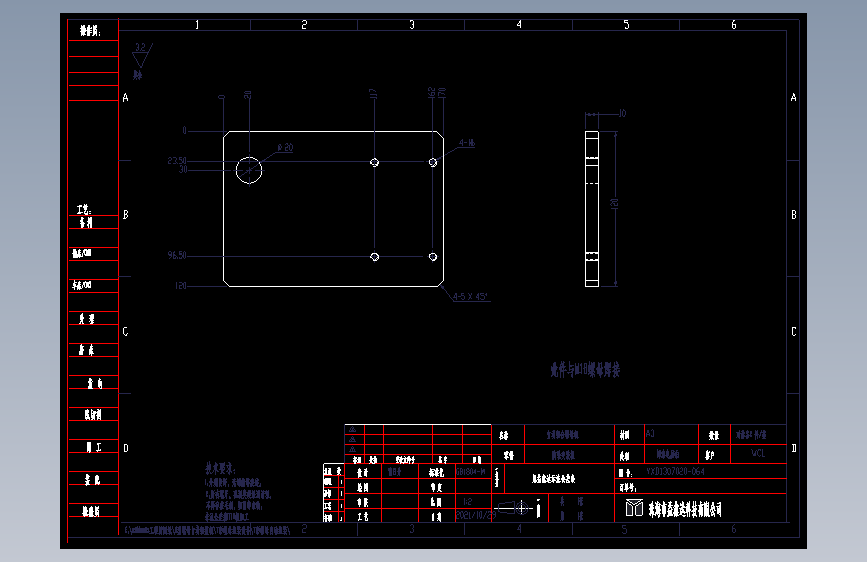Select the file path text along the bottom border
This screenshot has width=867, height=562.
(207, 530)
